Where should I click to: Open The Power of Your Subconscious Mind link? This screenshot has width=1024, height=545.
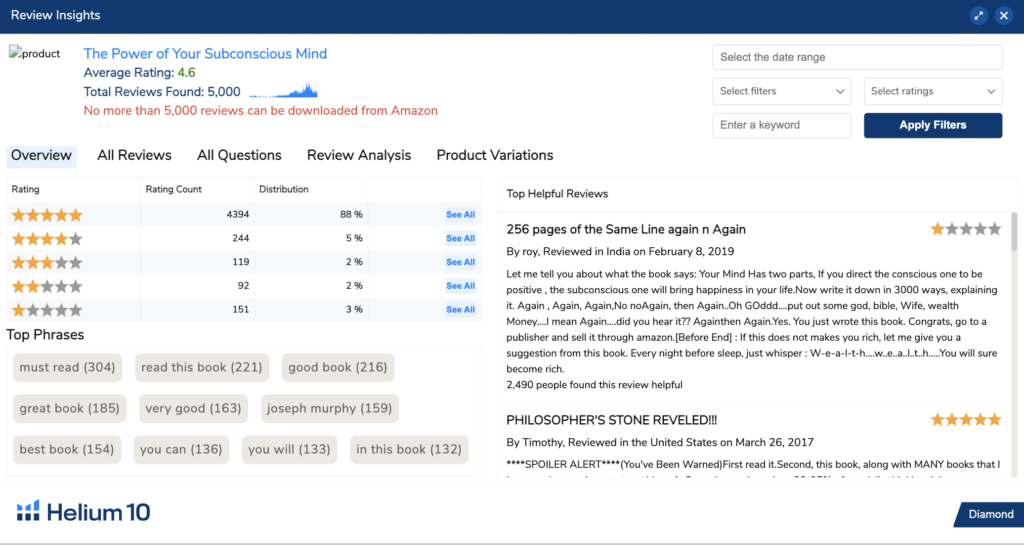click(205, 54)
